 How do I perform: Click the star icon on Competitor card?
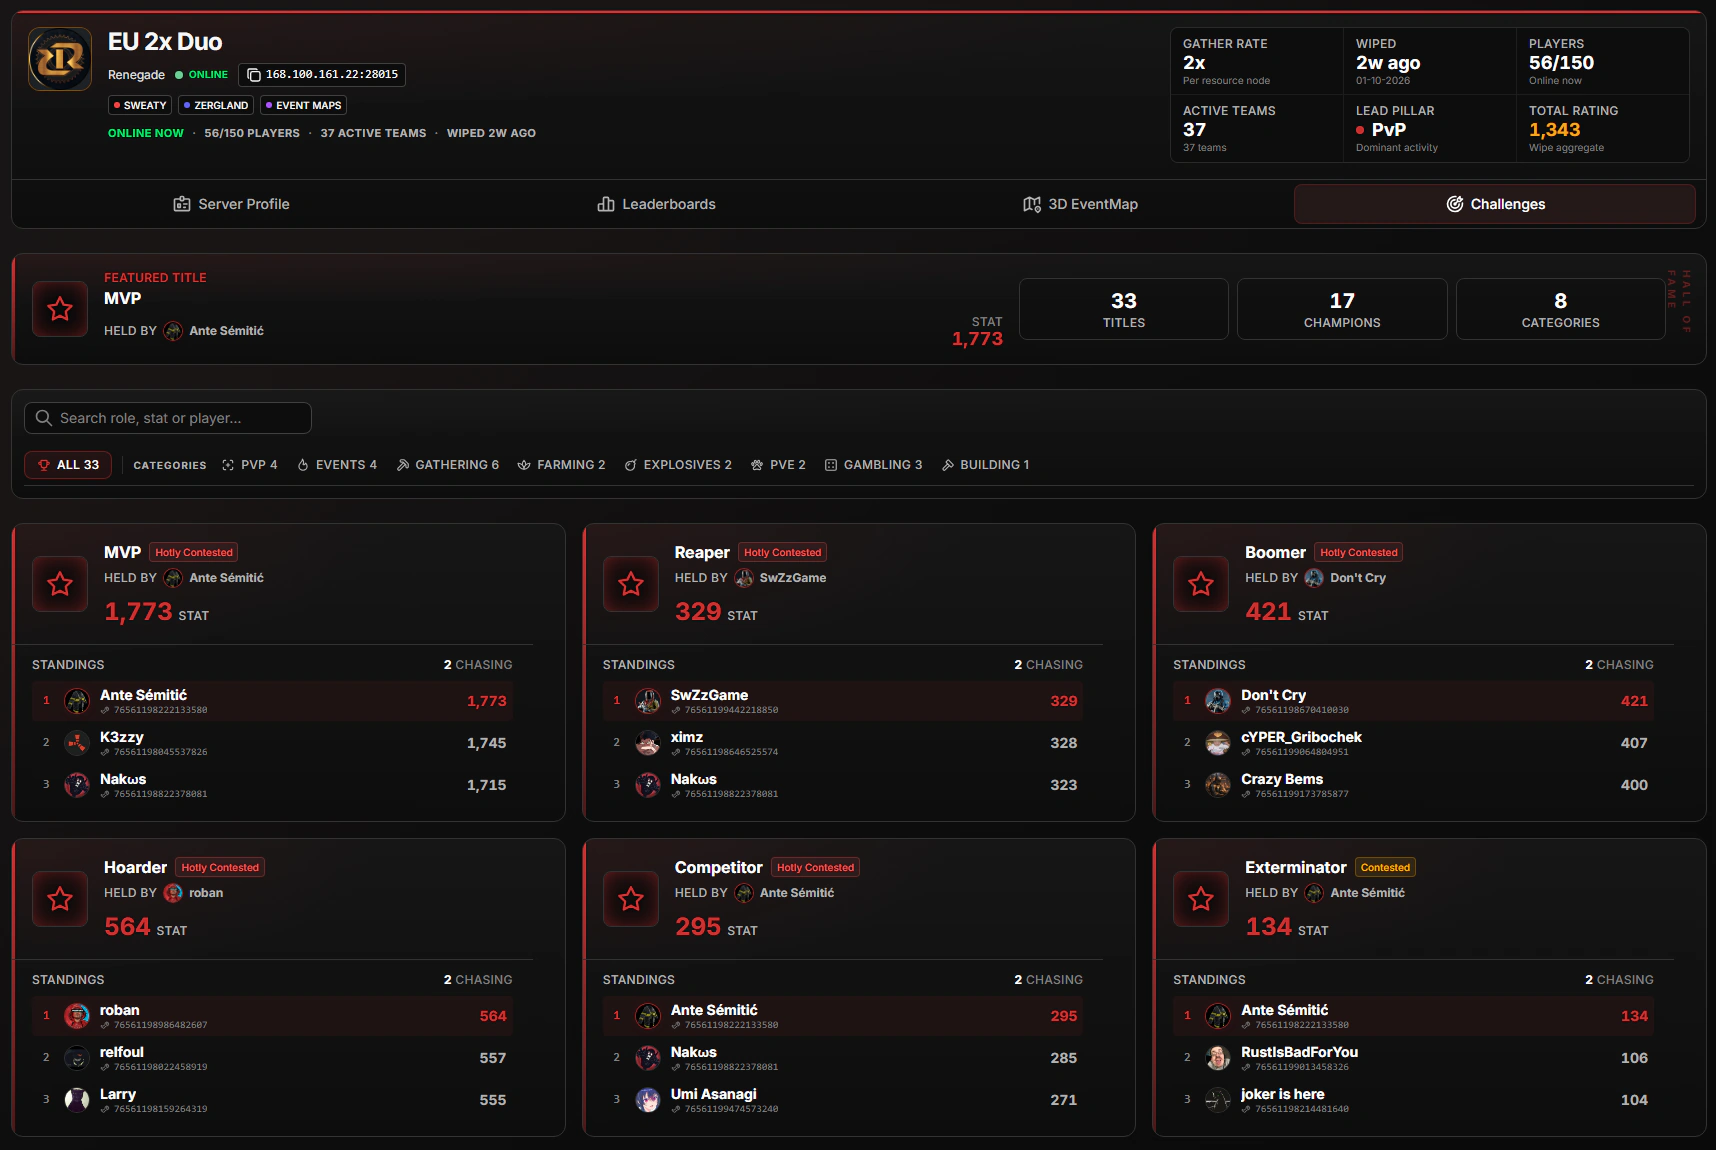coord(631,899)
